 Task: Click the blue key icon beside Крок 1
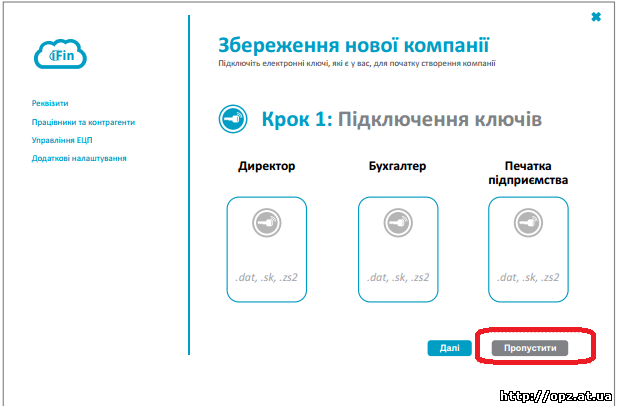click(233, 119)
